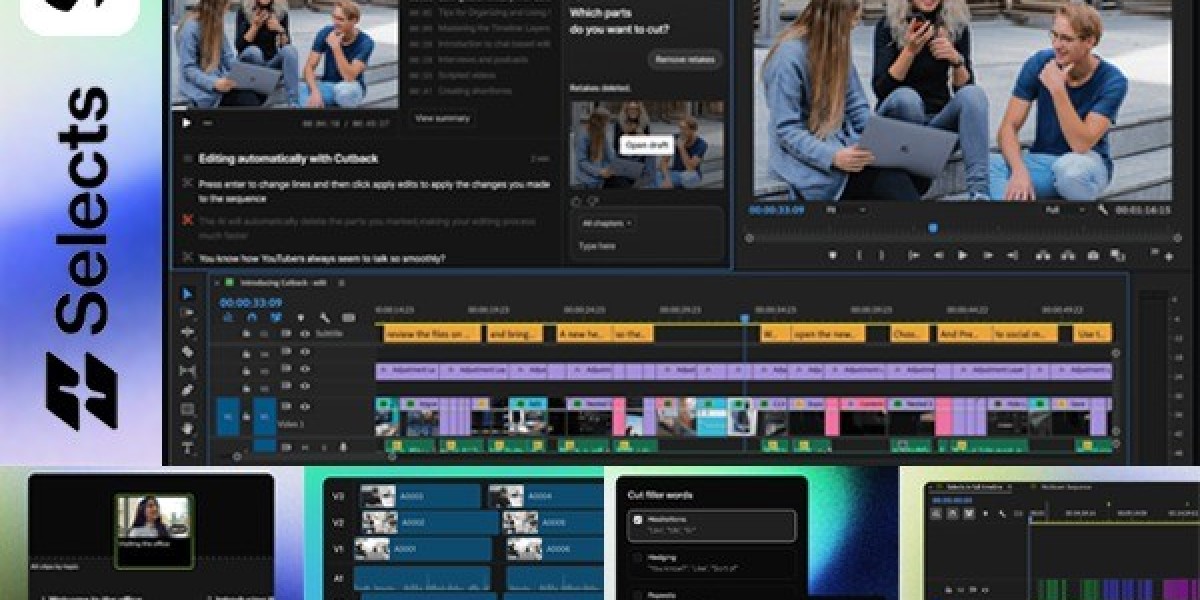Click Extract button in Program Monitor
Viewport: 1200px width, 600px height.
pyautogui.click(x=1067, y=255)
